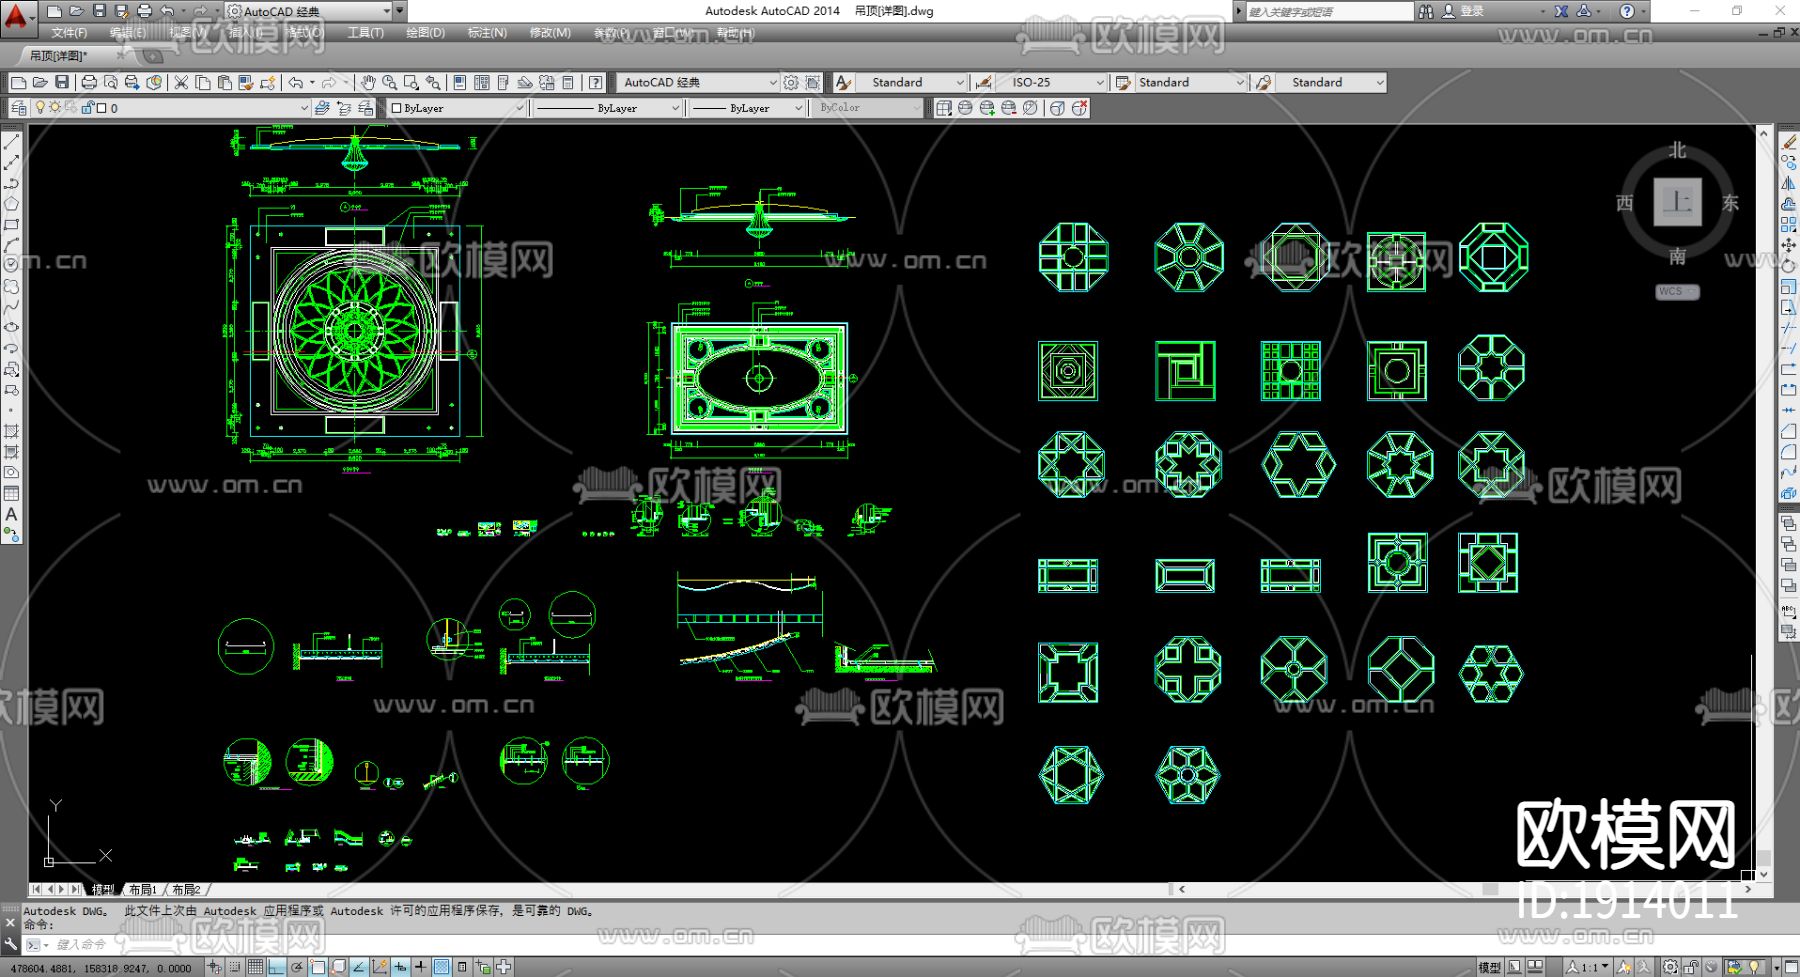Viewport: 1800px width, 977px height.
Task: Open the Help question mark in toolbar
Action: click(x=596, y=82)
